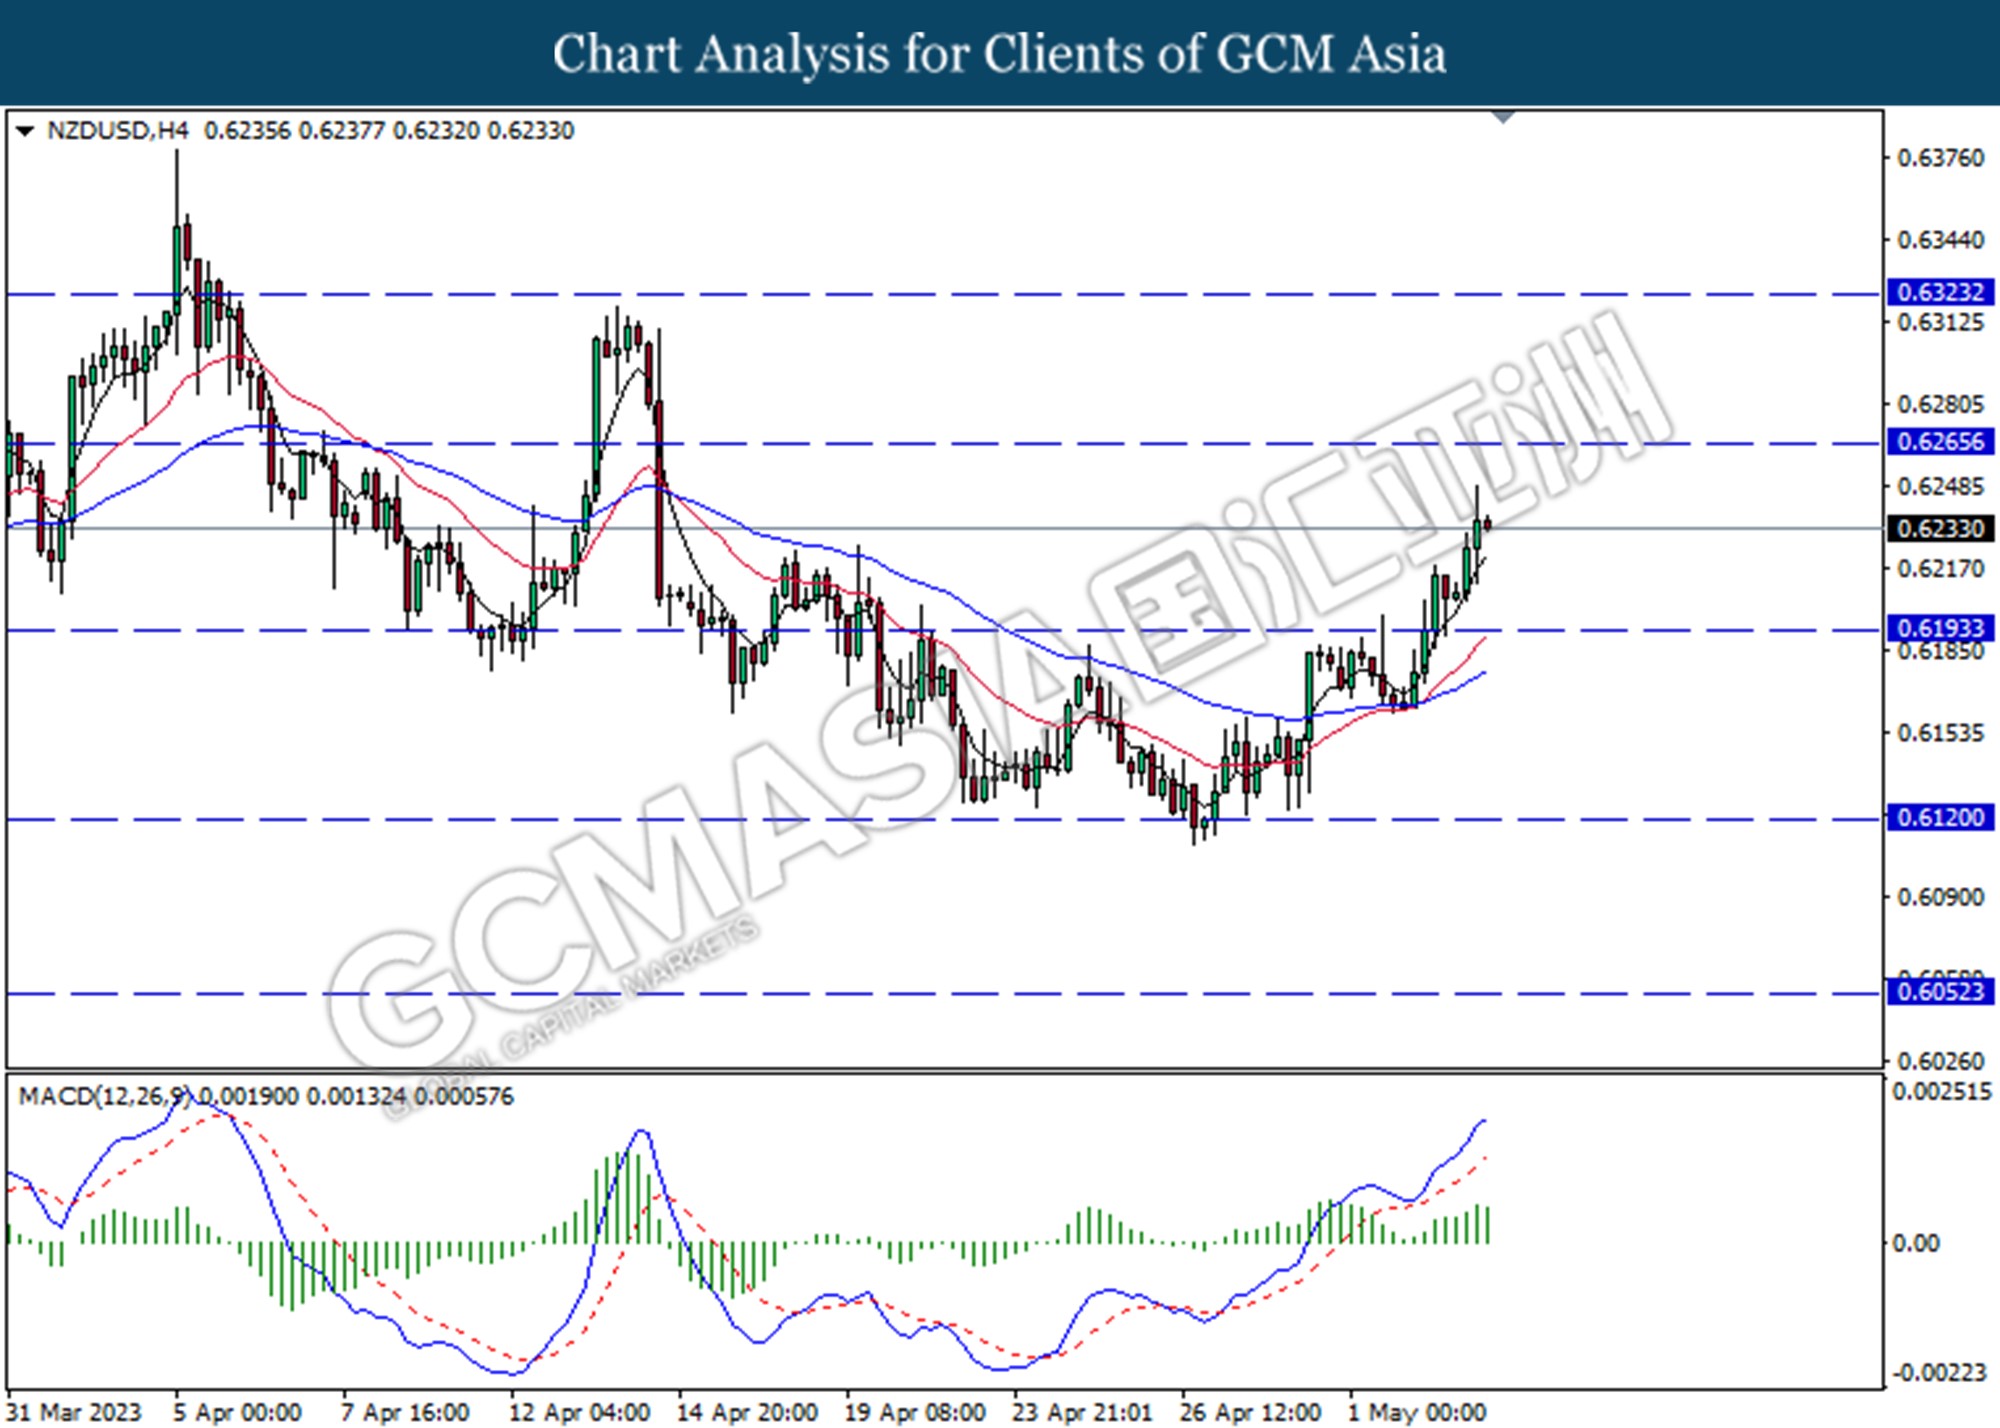This screenshot has height=1428, width=2000.
Task: Click the MACD(12,26,9) indicator label
Action: (x=105, y=1096)
